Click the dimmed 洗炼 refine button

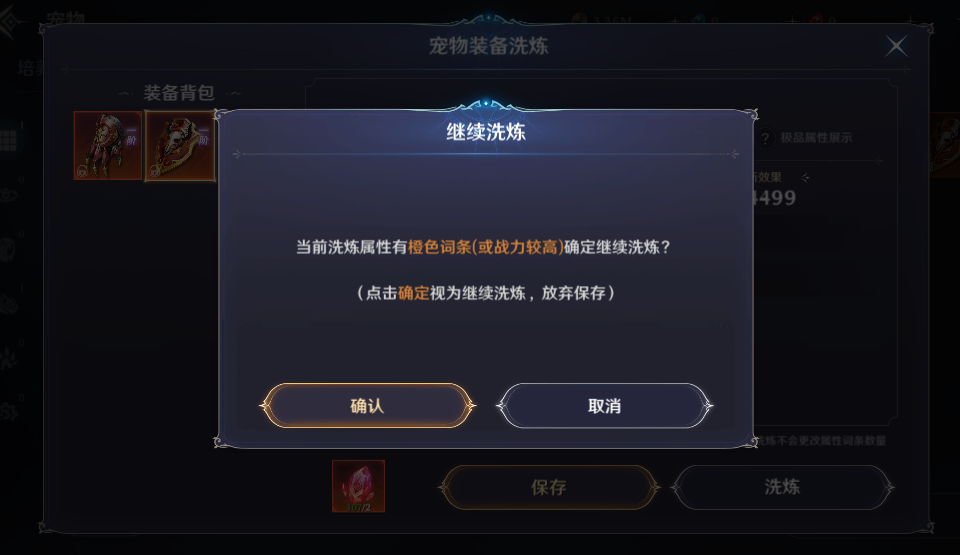pyautogui.click(x=782, y=488)
